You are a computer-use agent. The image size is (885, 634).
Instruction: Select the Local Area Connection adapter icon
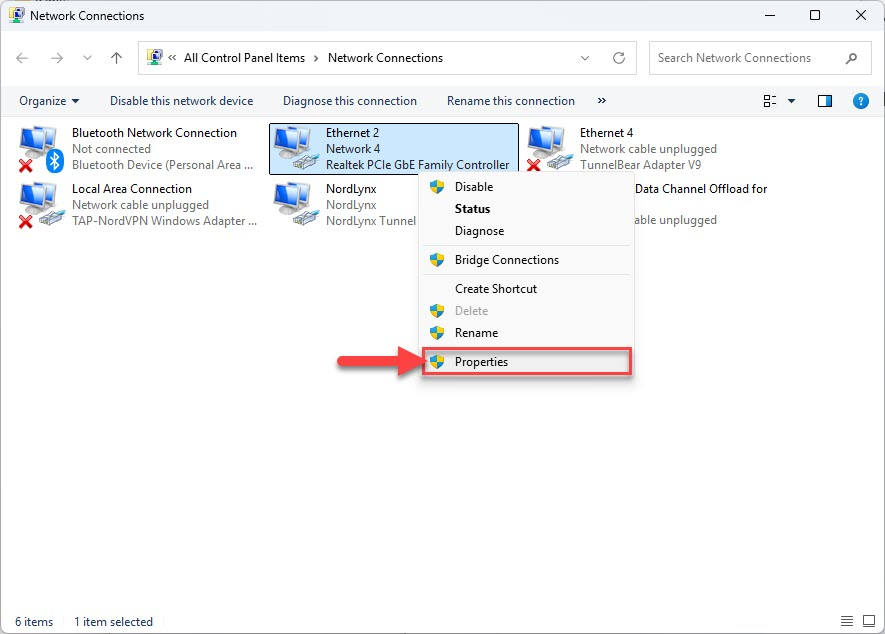pyautogui.click(x=40, y=205)
